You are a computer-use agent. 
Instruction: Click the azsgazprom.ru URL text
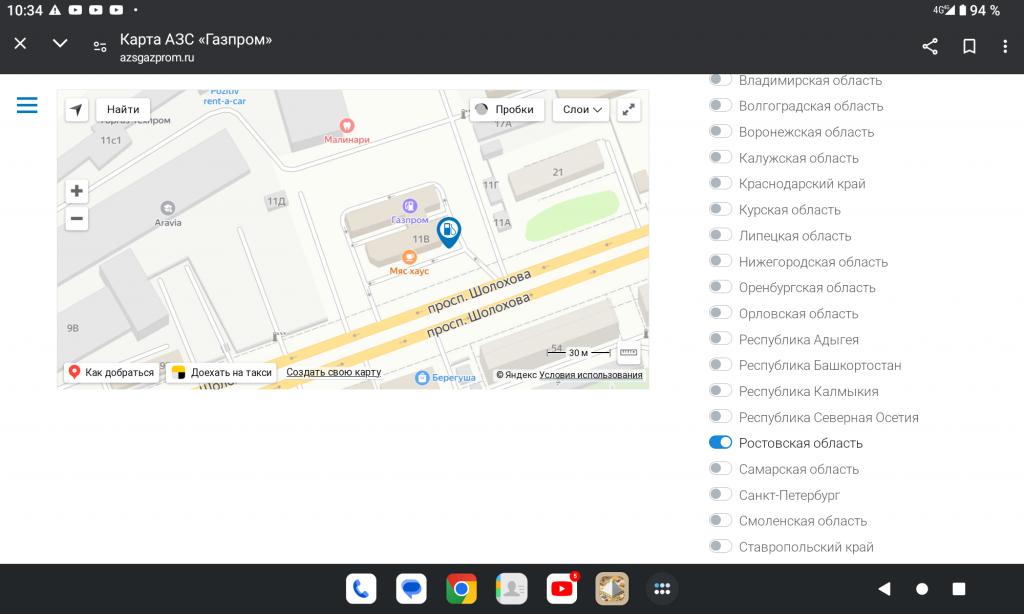(x=157, y=57)
